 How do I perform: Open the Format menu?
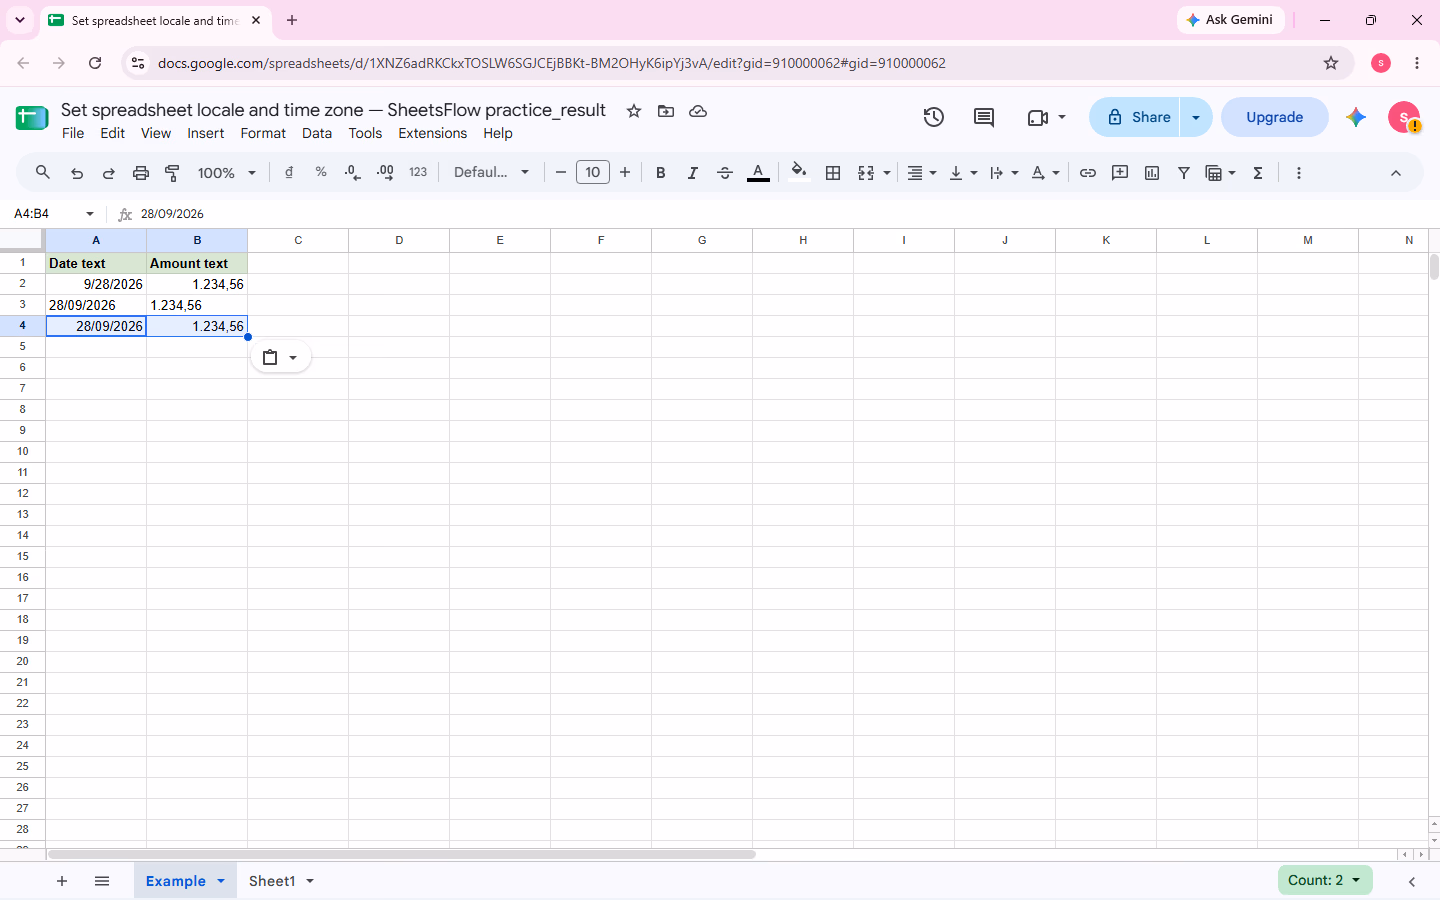pyautogui.click(x=263, y=133)
